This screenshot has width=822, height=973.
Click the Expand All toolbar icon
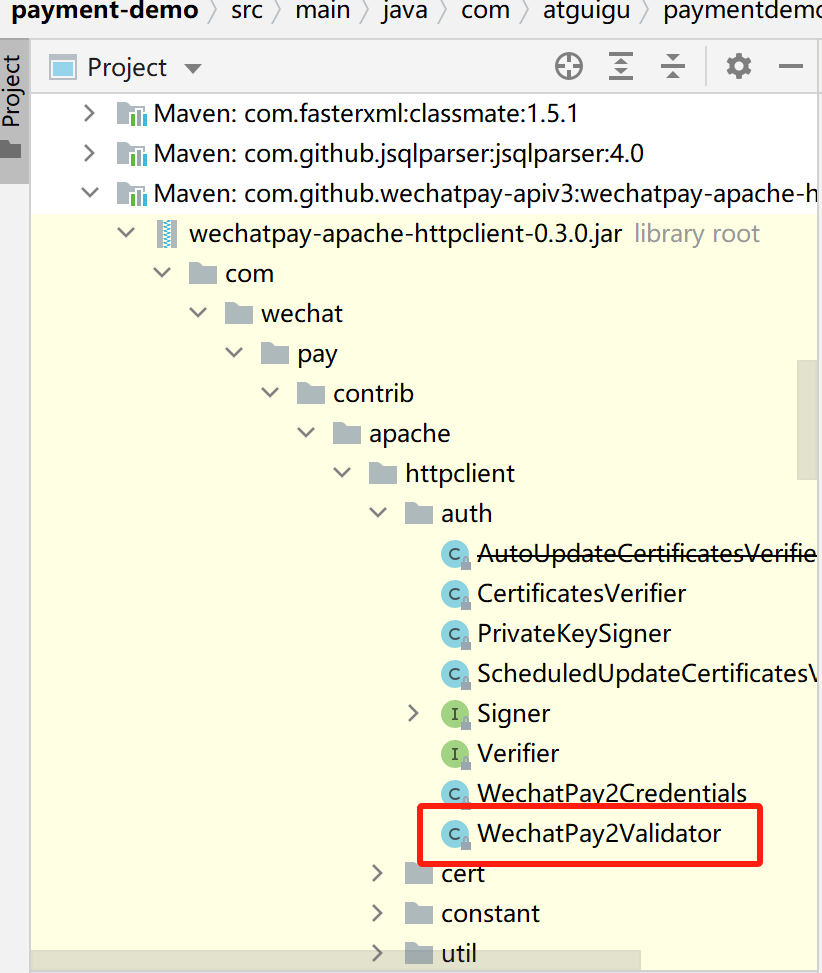coord(621,66)
